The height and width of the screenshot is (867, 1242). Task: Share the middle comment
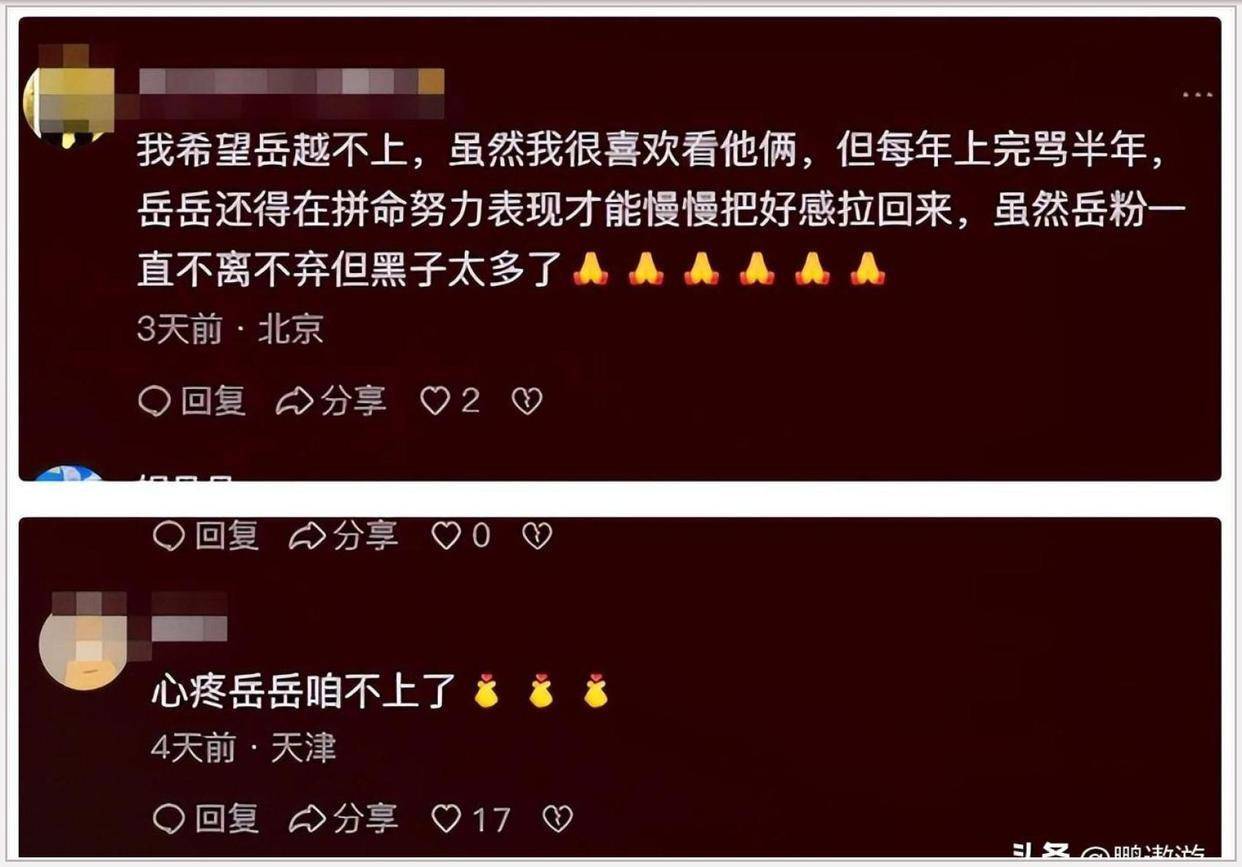click(343, 537)
